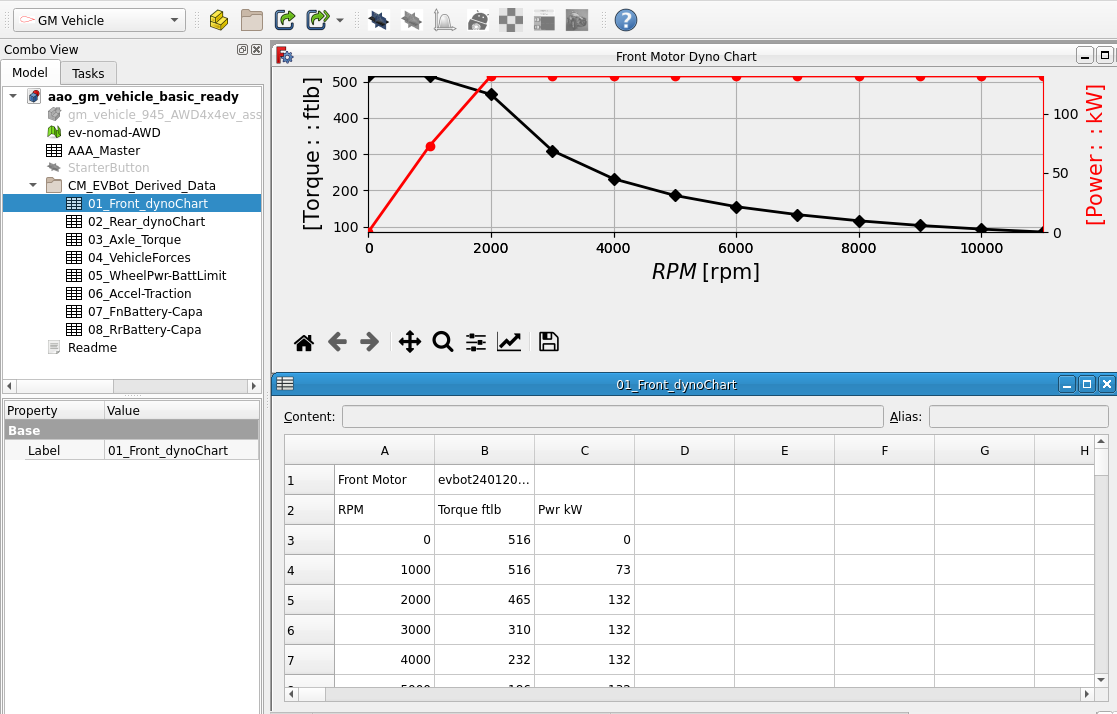
Task: Click the Home reset view plot icon
Action: (x=304, y=342)
